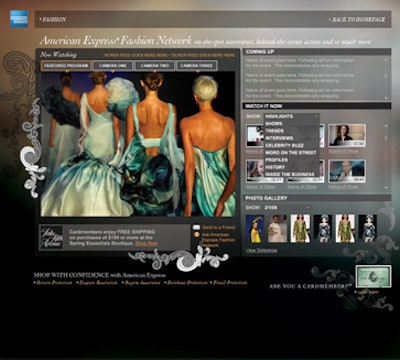Select the Camera Three tab
This screenshot has height=360, width=400.
click(x=197, y=66)
